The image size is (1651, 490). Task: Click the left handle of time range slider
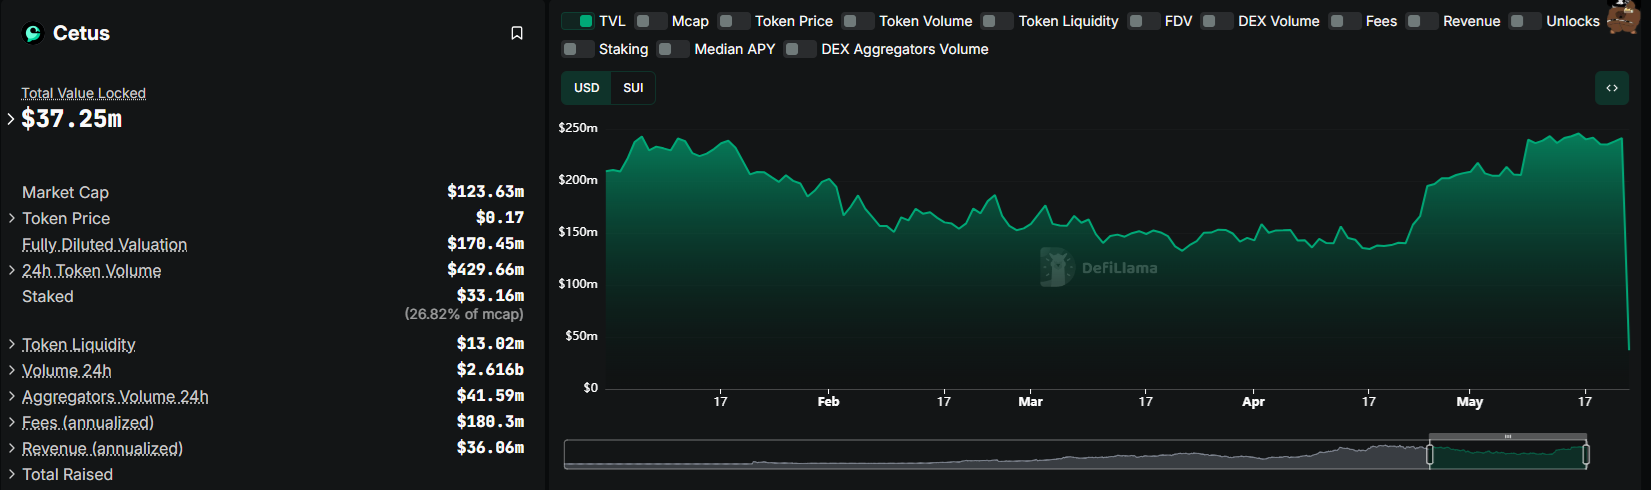point(1430,455)
